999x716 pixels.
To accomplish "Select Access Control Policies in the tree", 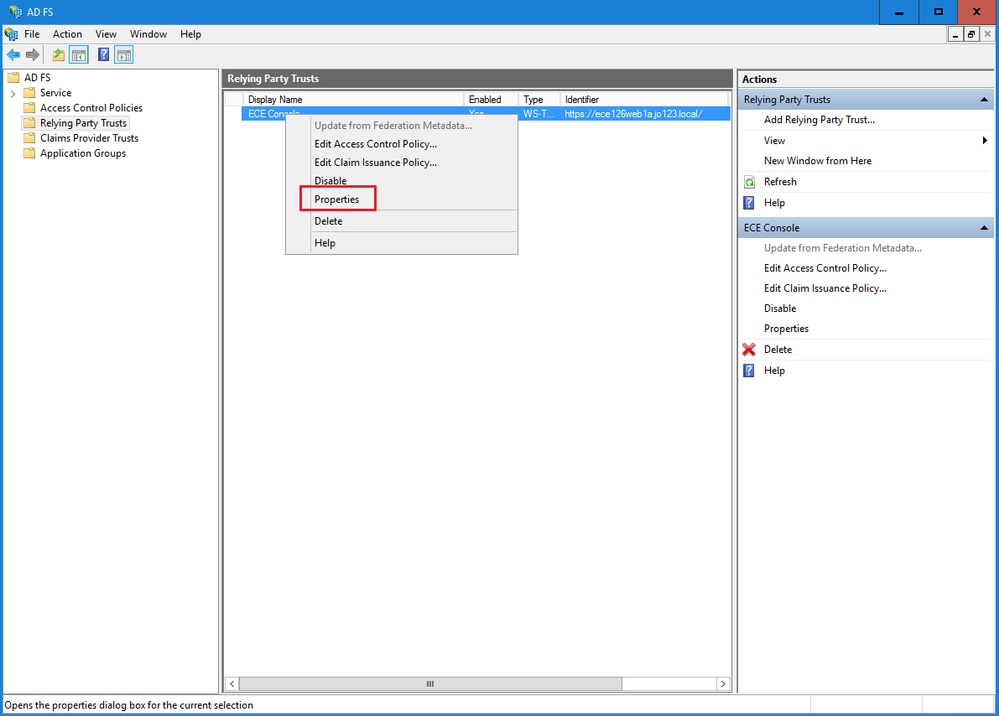I will pos(91,108).
